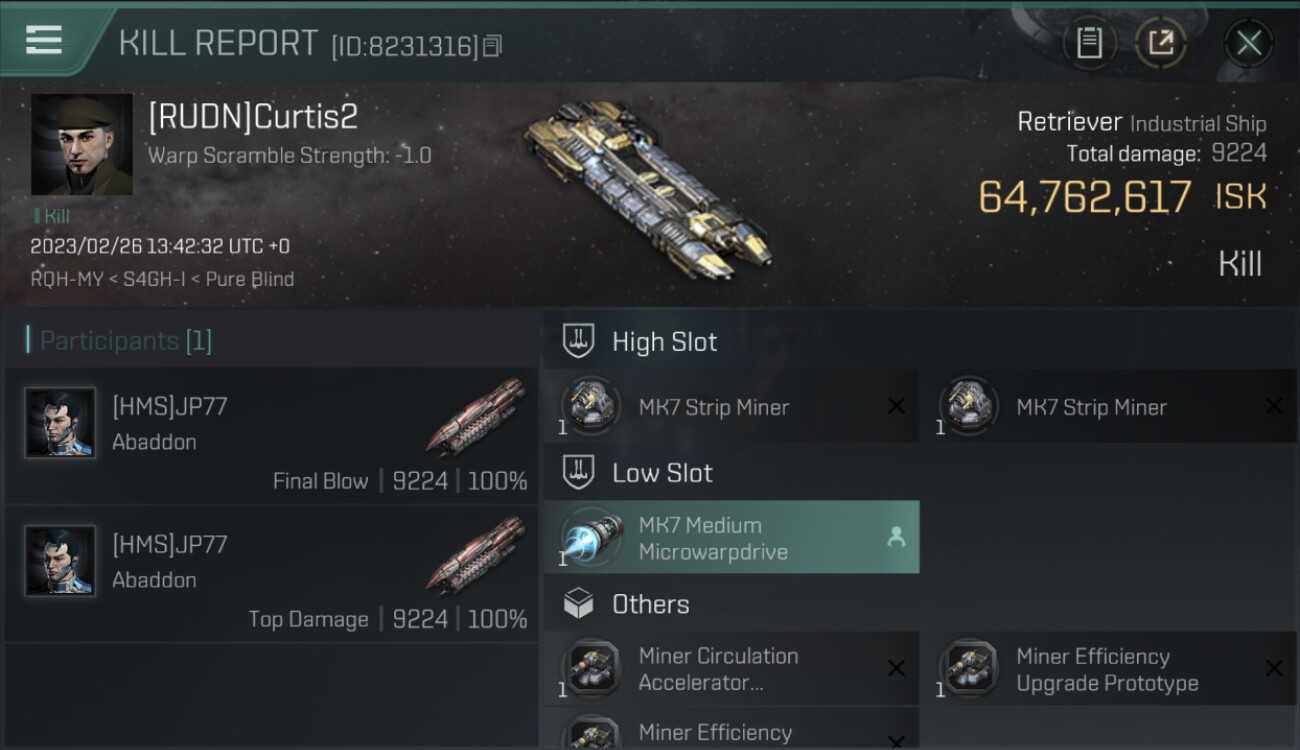The height and width of the screenshot is (750, 1300).
Task: Click the person icon on Microwarpdrive
Action: click(896, 538)
